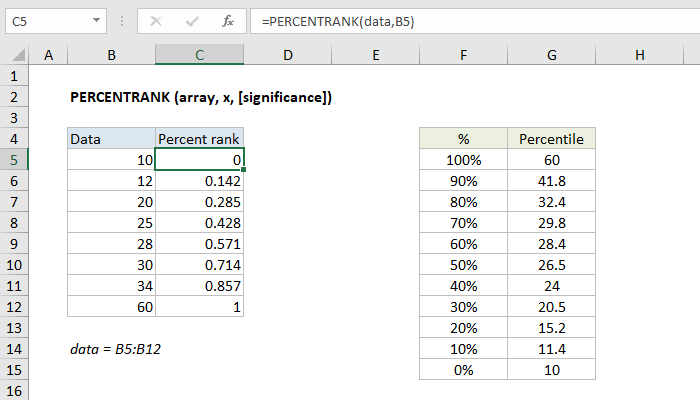Select percentile cell 28.4
700x400 pixels.
click(x=552, y=244)
